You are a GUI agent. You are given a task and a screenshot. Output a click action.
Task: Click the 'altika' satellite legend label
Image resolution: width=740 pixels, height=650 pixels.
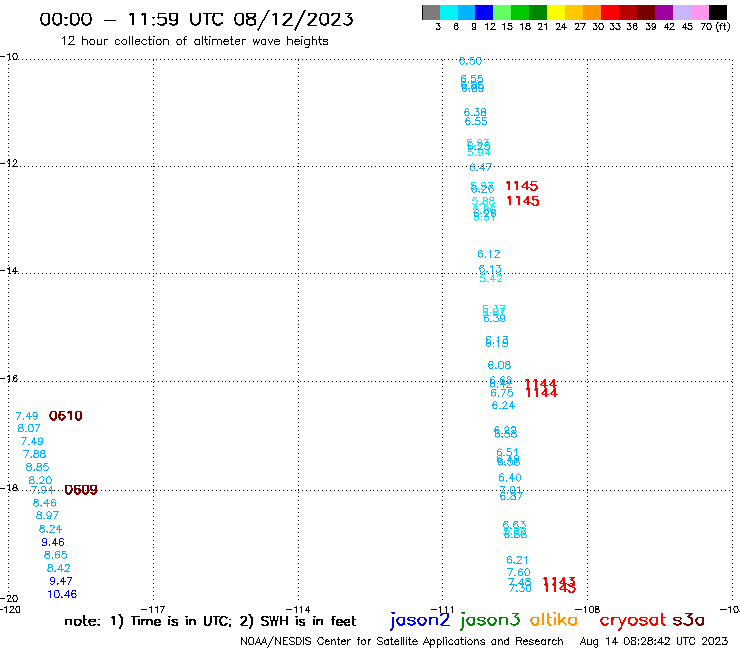tap(554, 620)
